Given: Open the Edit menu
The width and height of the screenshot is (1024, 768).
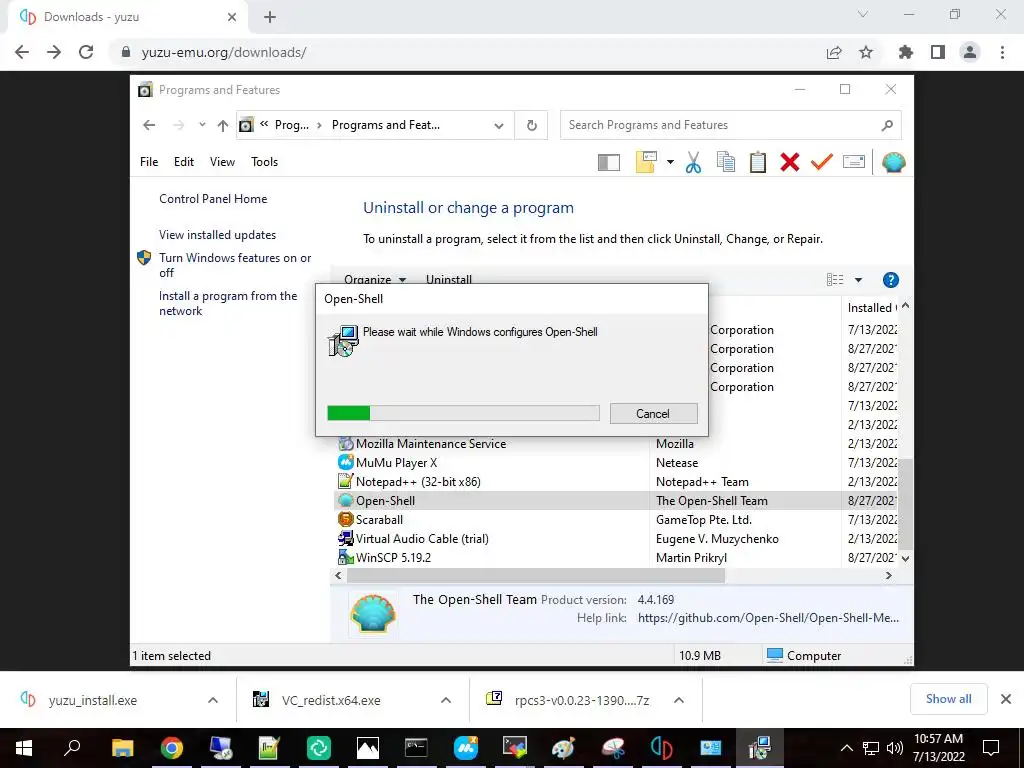Looking at the screenshot, I should pos(184,161).
